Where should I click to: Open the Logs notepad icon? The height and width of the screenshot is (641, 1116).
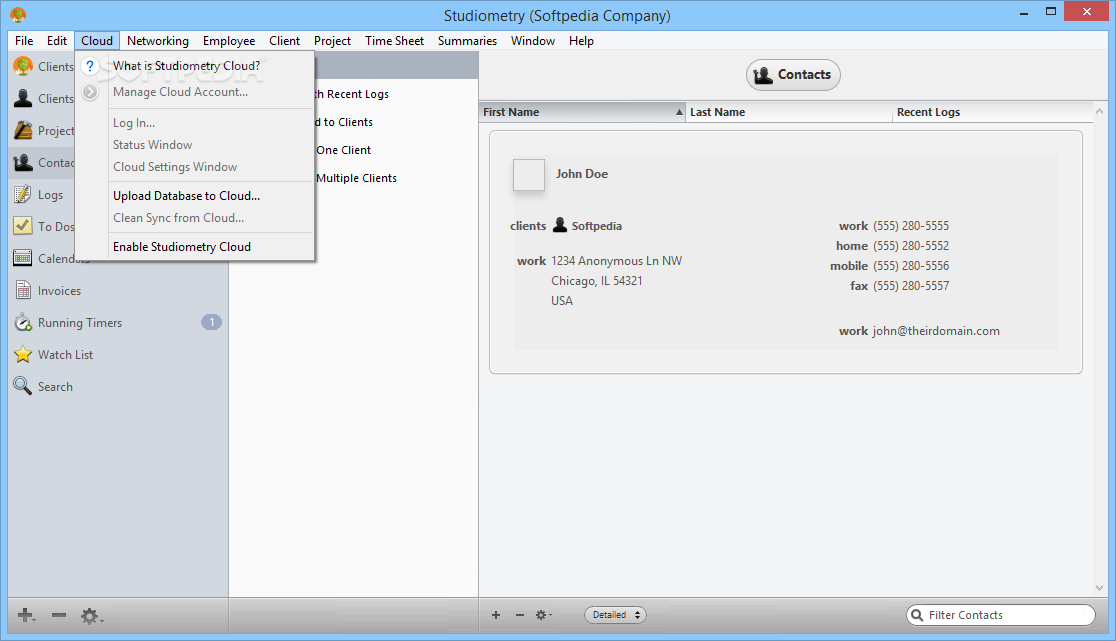23,194
